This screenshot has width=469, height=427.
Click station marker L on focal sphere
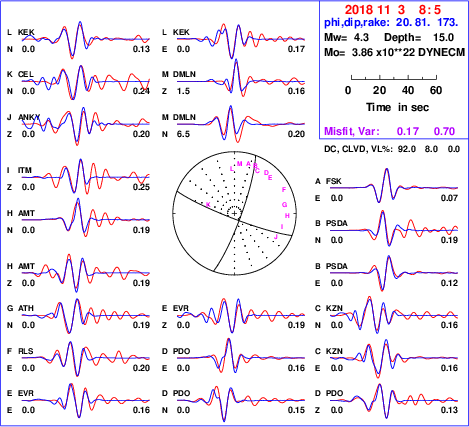(x=232, y=169)
